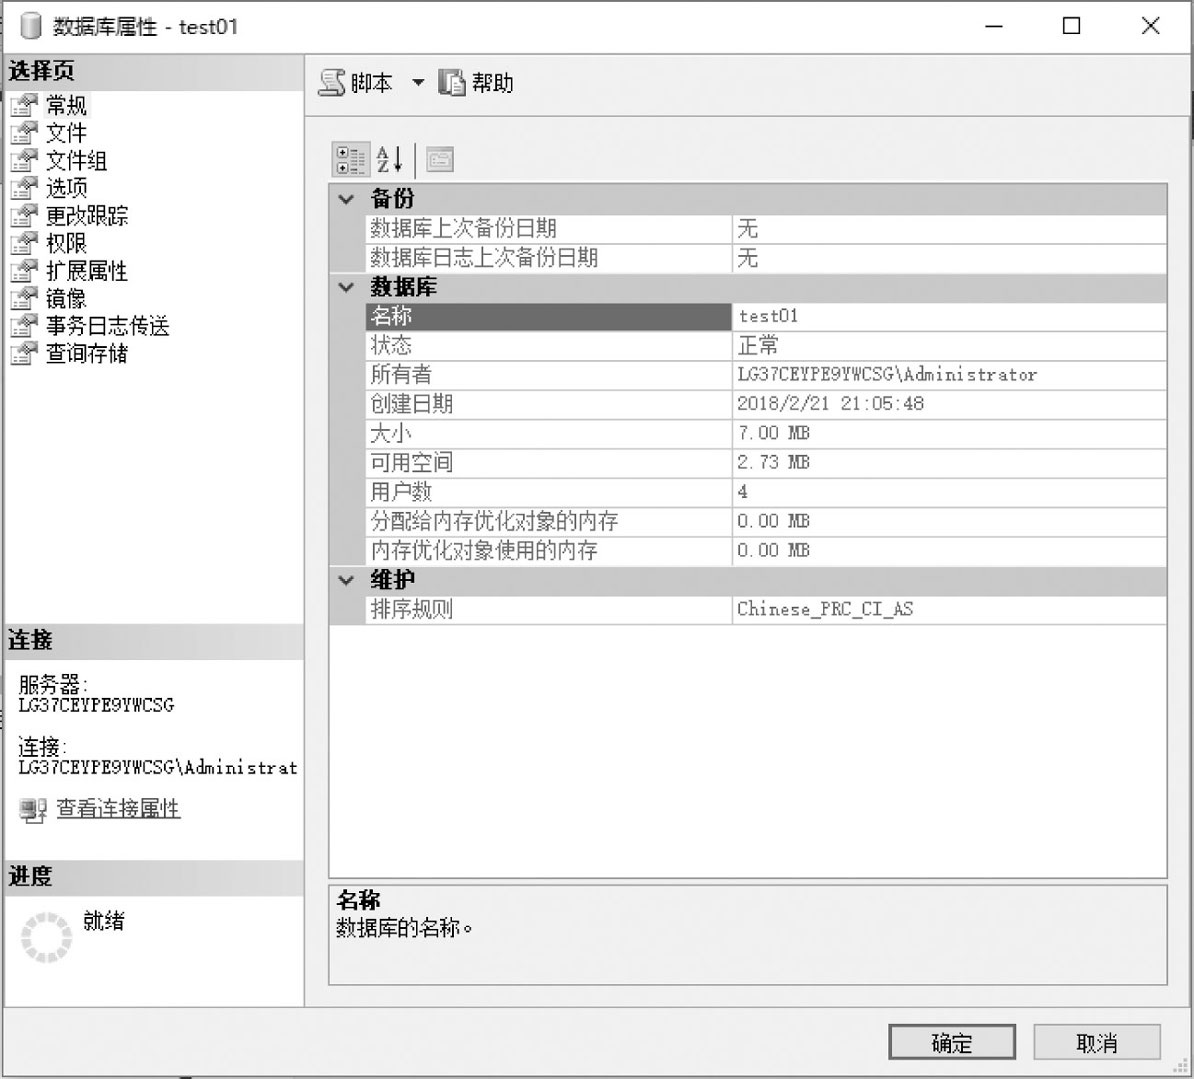Click connection properties network icon
Screen dimensions: 1194x1079
[33, 810]
